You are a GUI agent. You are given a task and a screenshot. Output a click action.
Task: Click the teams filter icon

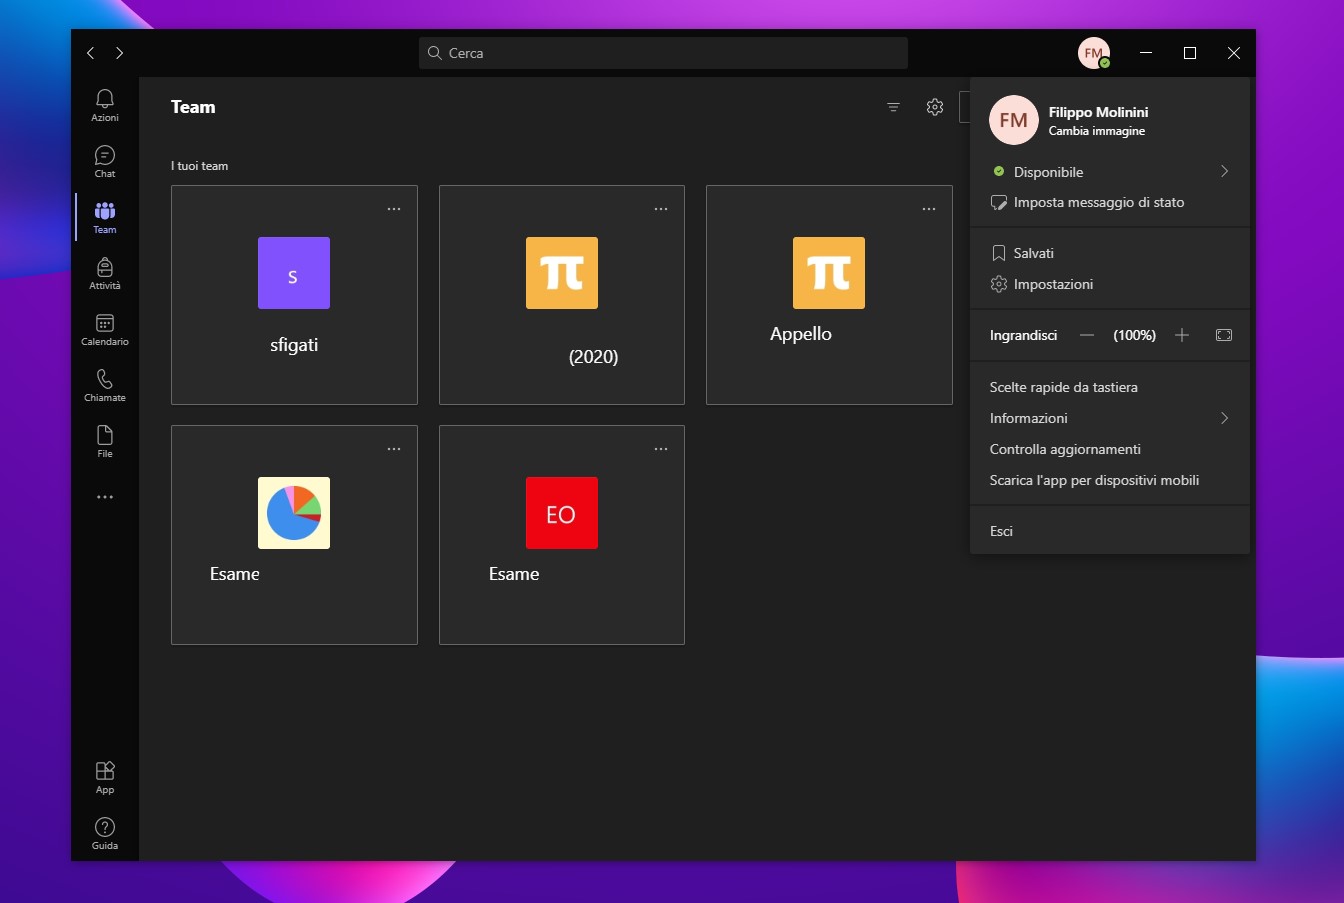pyautogui.click(x=894, y=107)
